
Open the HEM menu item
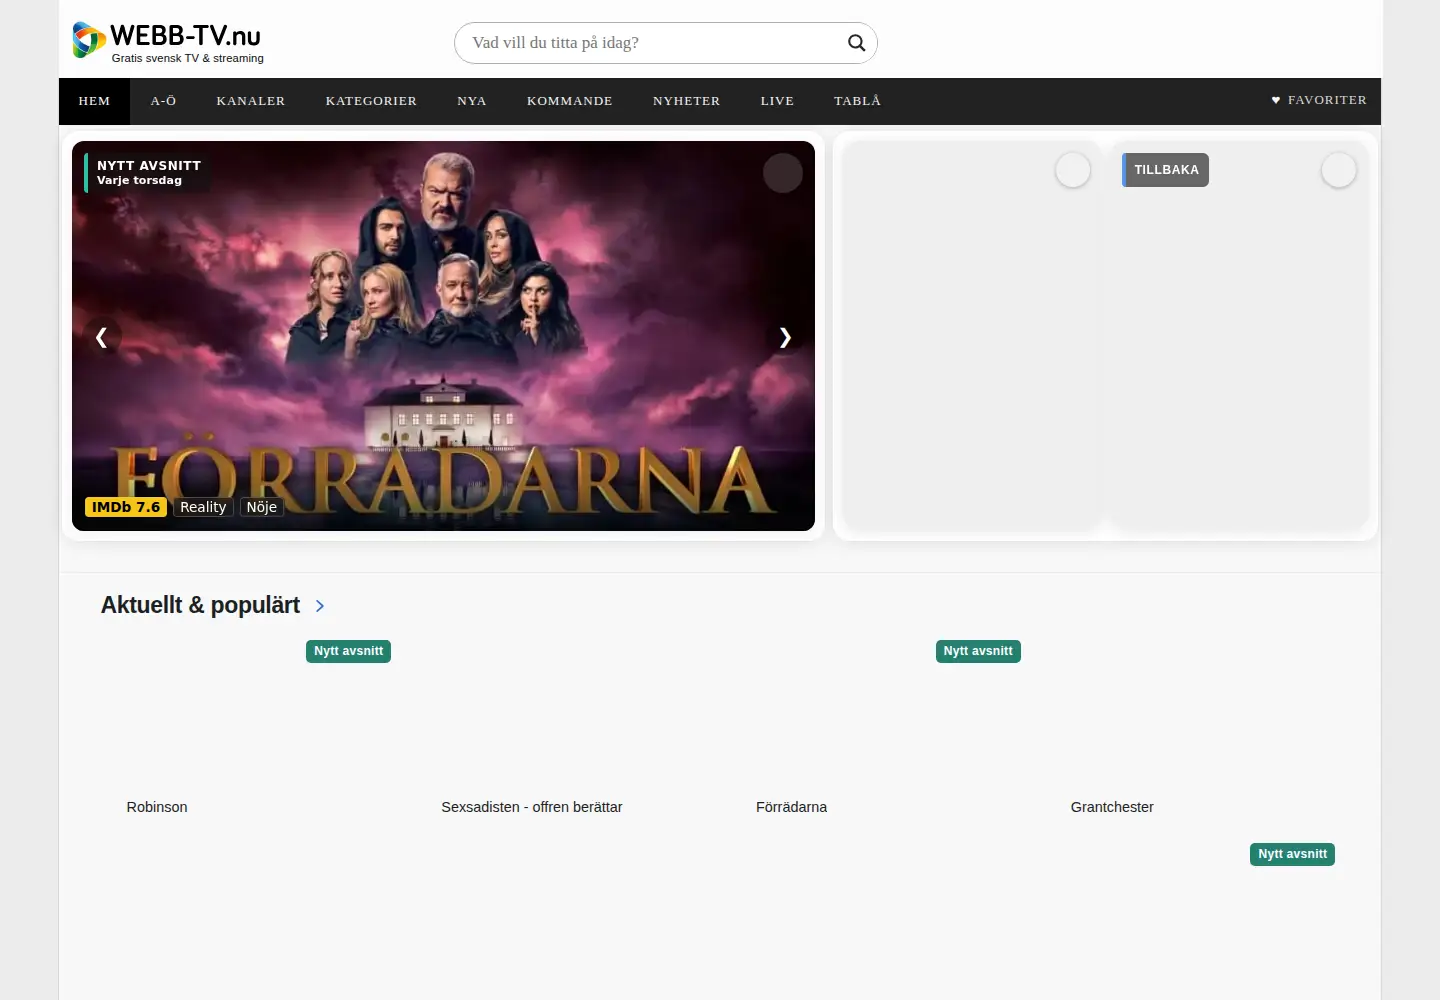(94, 101)
